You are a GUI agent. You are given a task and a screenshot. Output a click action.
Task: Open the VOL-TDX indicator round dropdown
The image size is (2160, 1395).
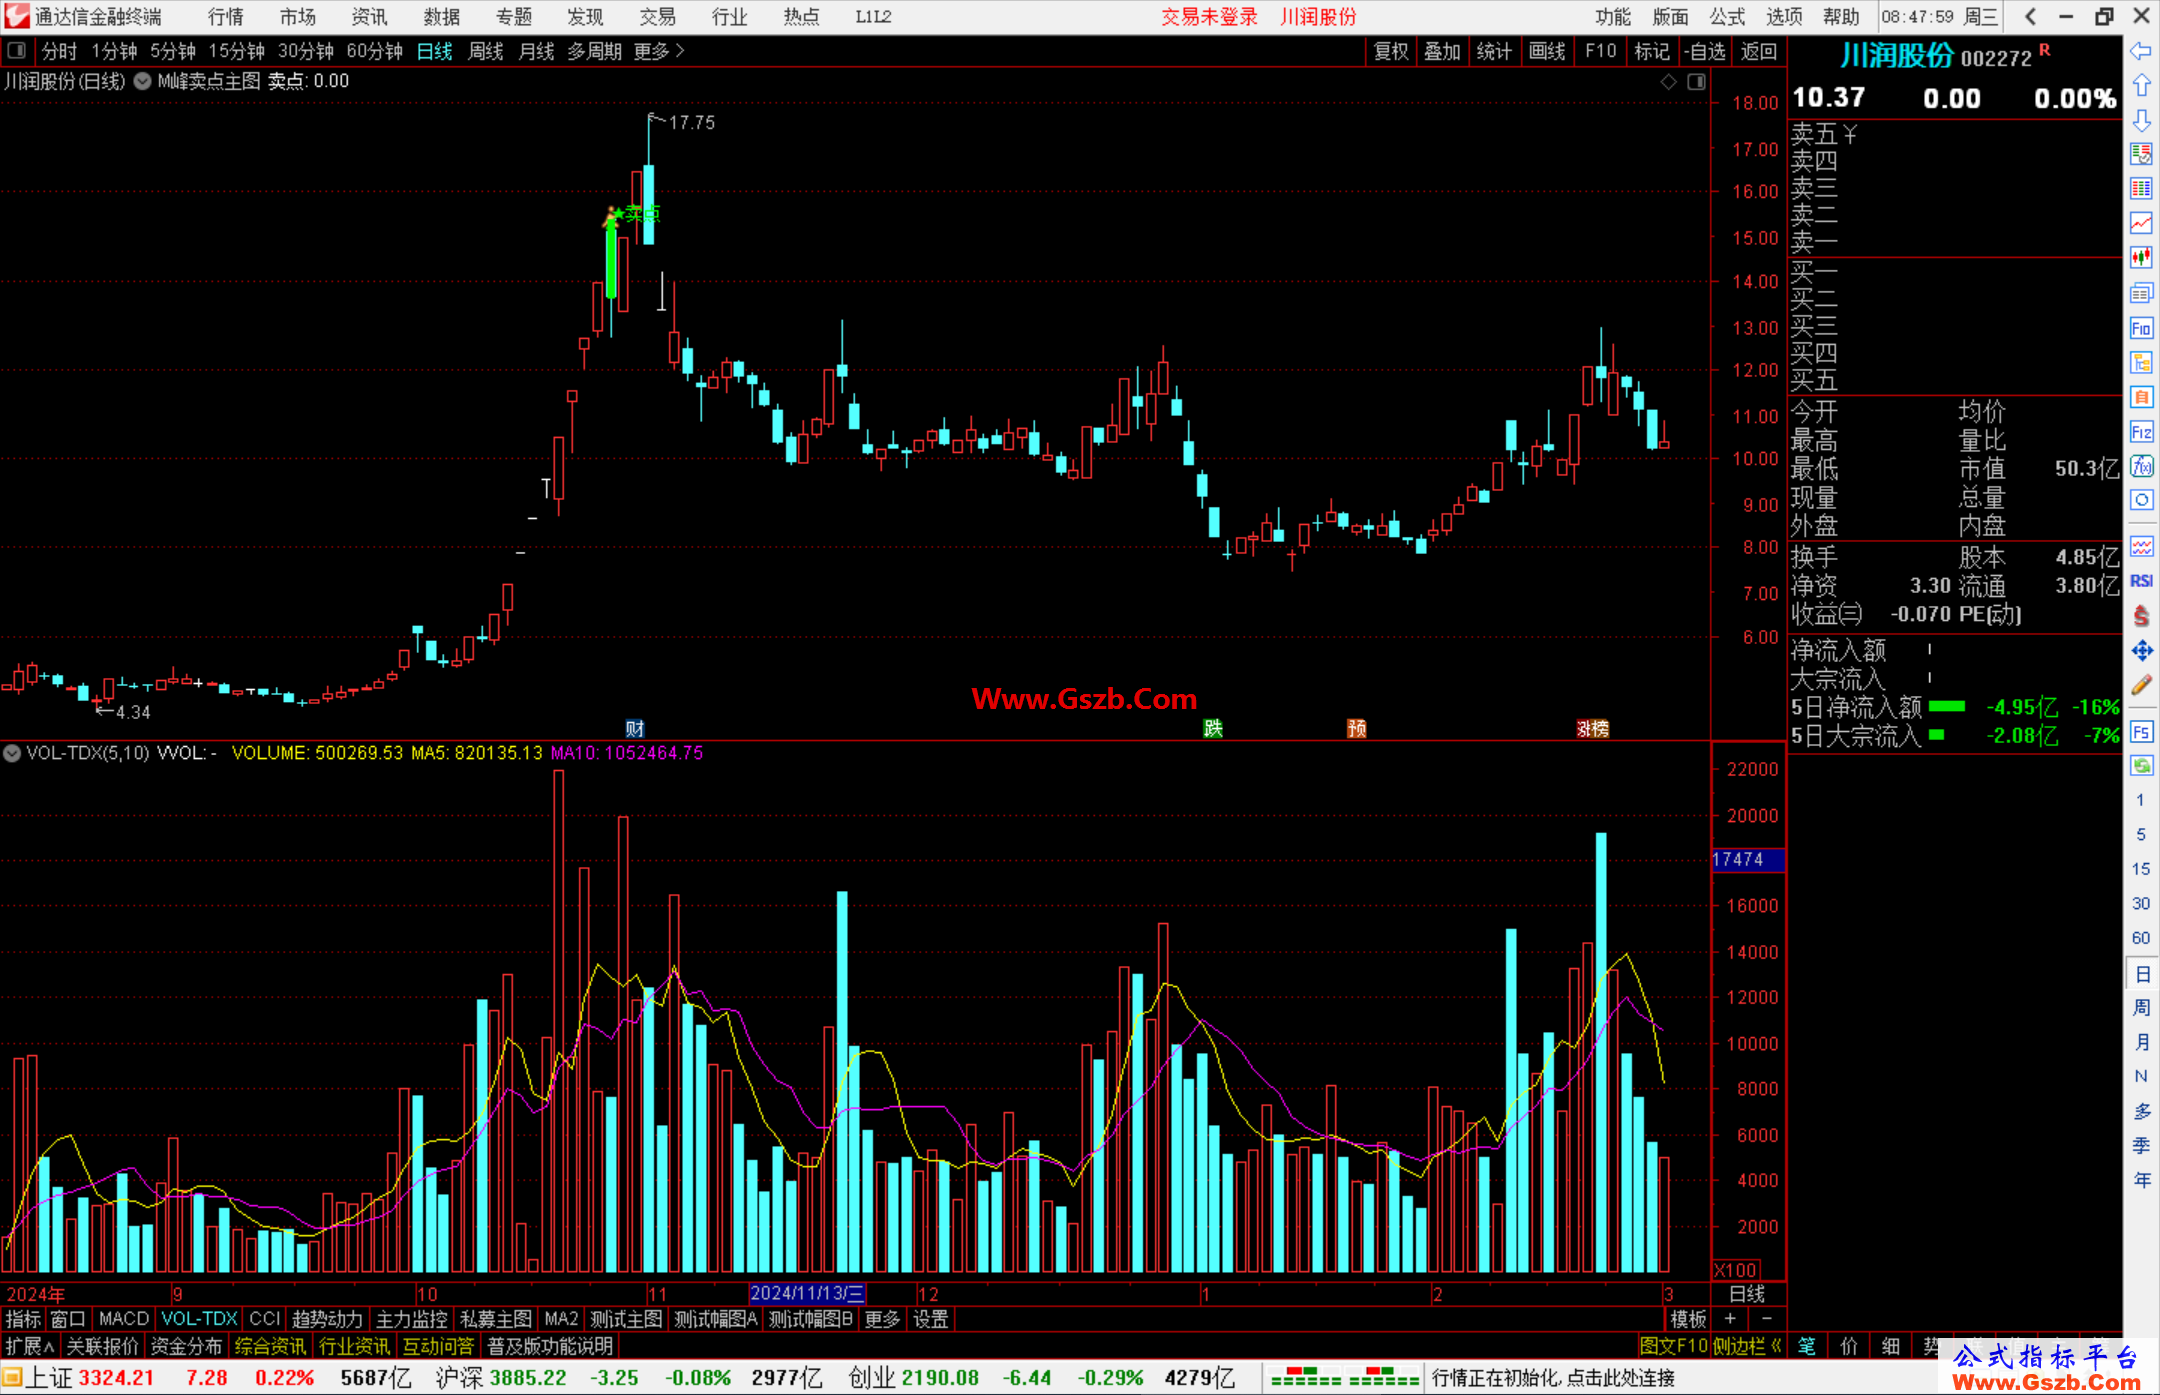click(12, 752)
